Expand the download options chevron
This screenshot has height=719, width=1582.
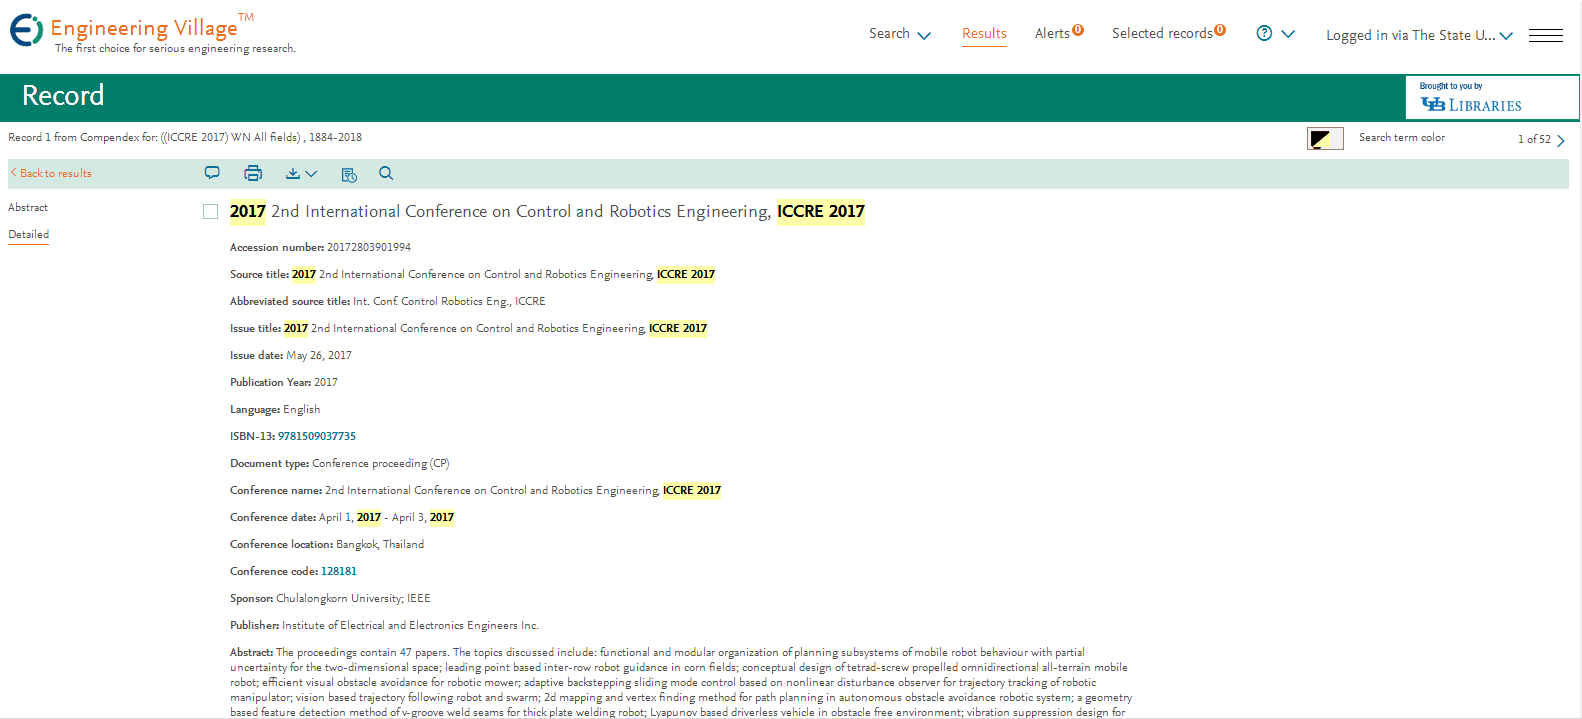coord(311,174)
